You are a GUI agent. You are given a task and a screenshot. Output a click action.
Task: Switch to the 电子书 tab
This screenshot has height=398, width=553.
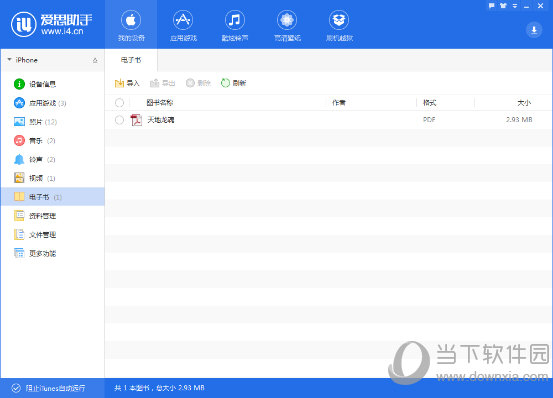pyautogui.click(x=131, y=60)
